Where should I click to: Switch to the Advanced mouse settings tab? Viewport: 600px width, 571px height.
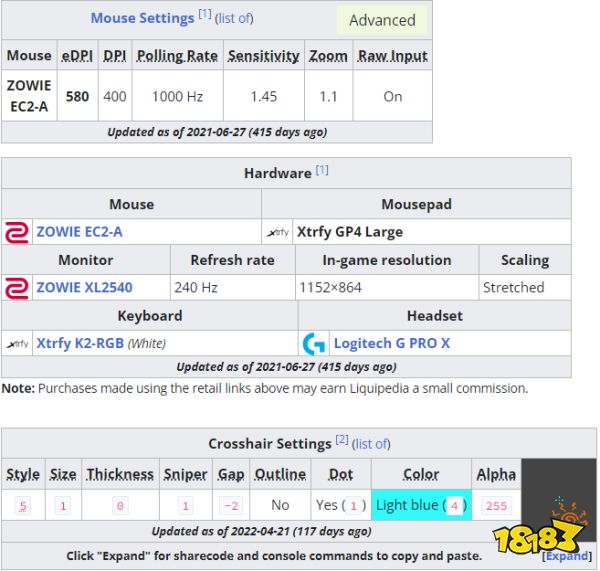pos(382,20)
